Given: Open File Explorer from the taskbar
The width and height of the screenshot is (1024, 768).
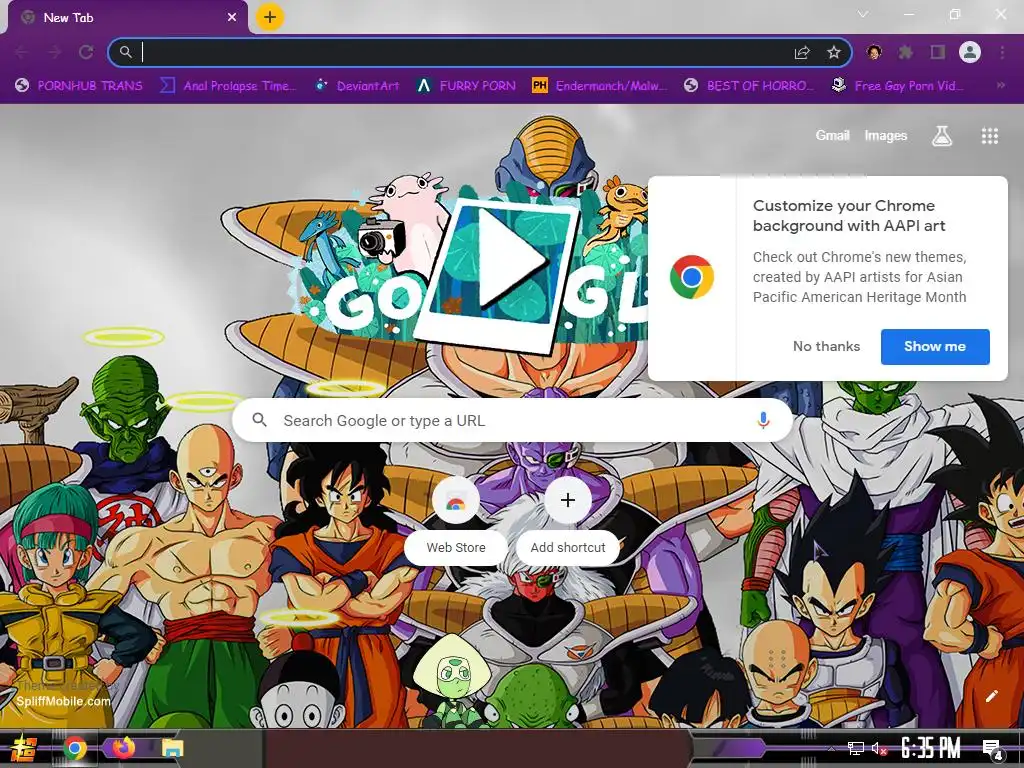Looking at the screenshot, I should point(173,748).
